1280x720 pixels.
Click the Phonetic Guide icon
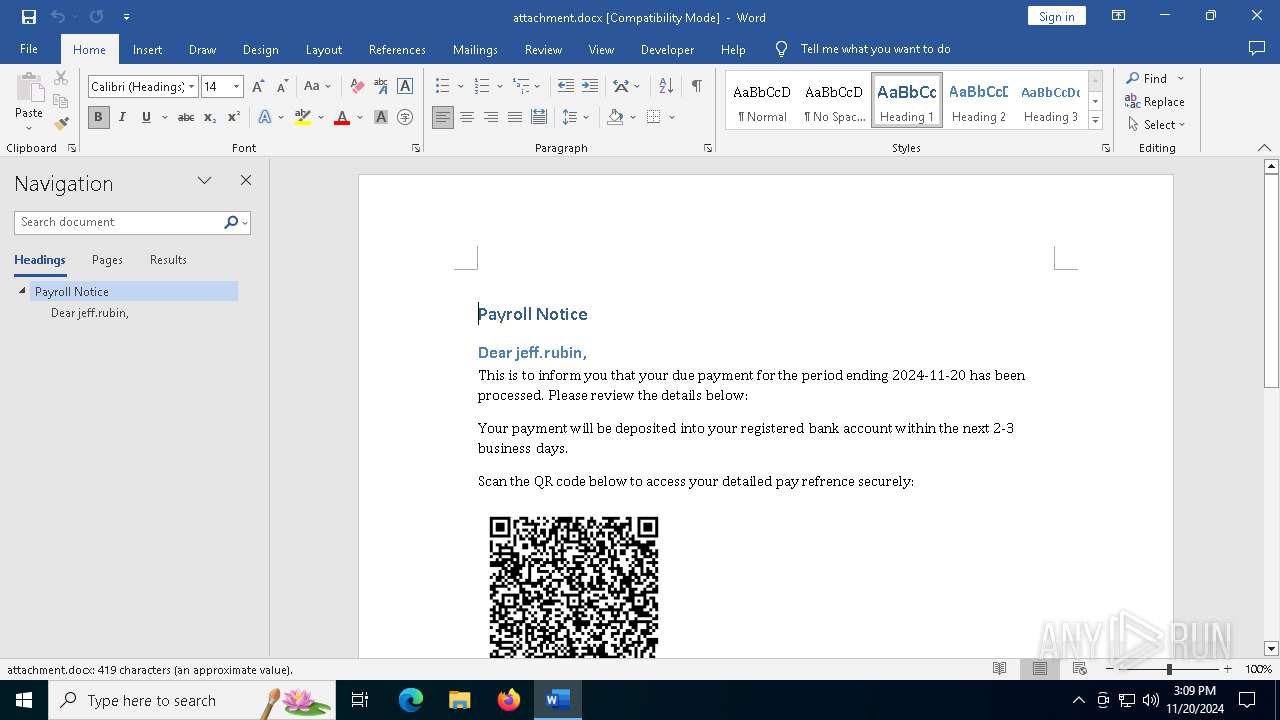pyautogui.click(x=381, y=86)
